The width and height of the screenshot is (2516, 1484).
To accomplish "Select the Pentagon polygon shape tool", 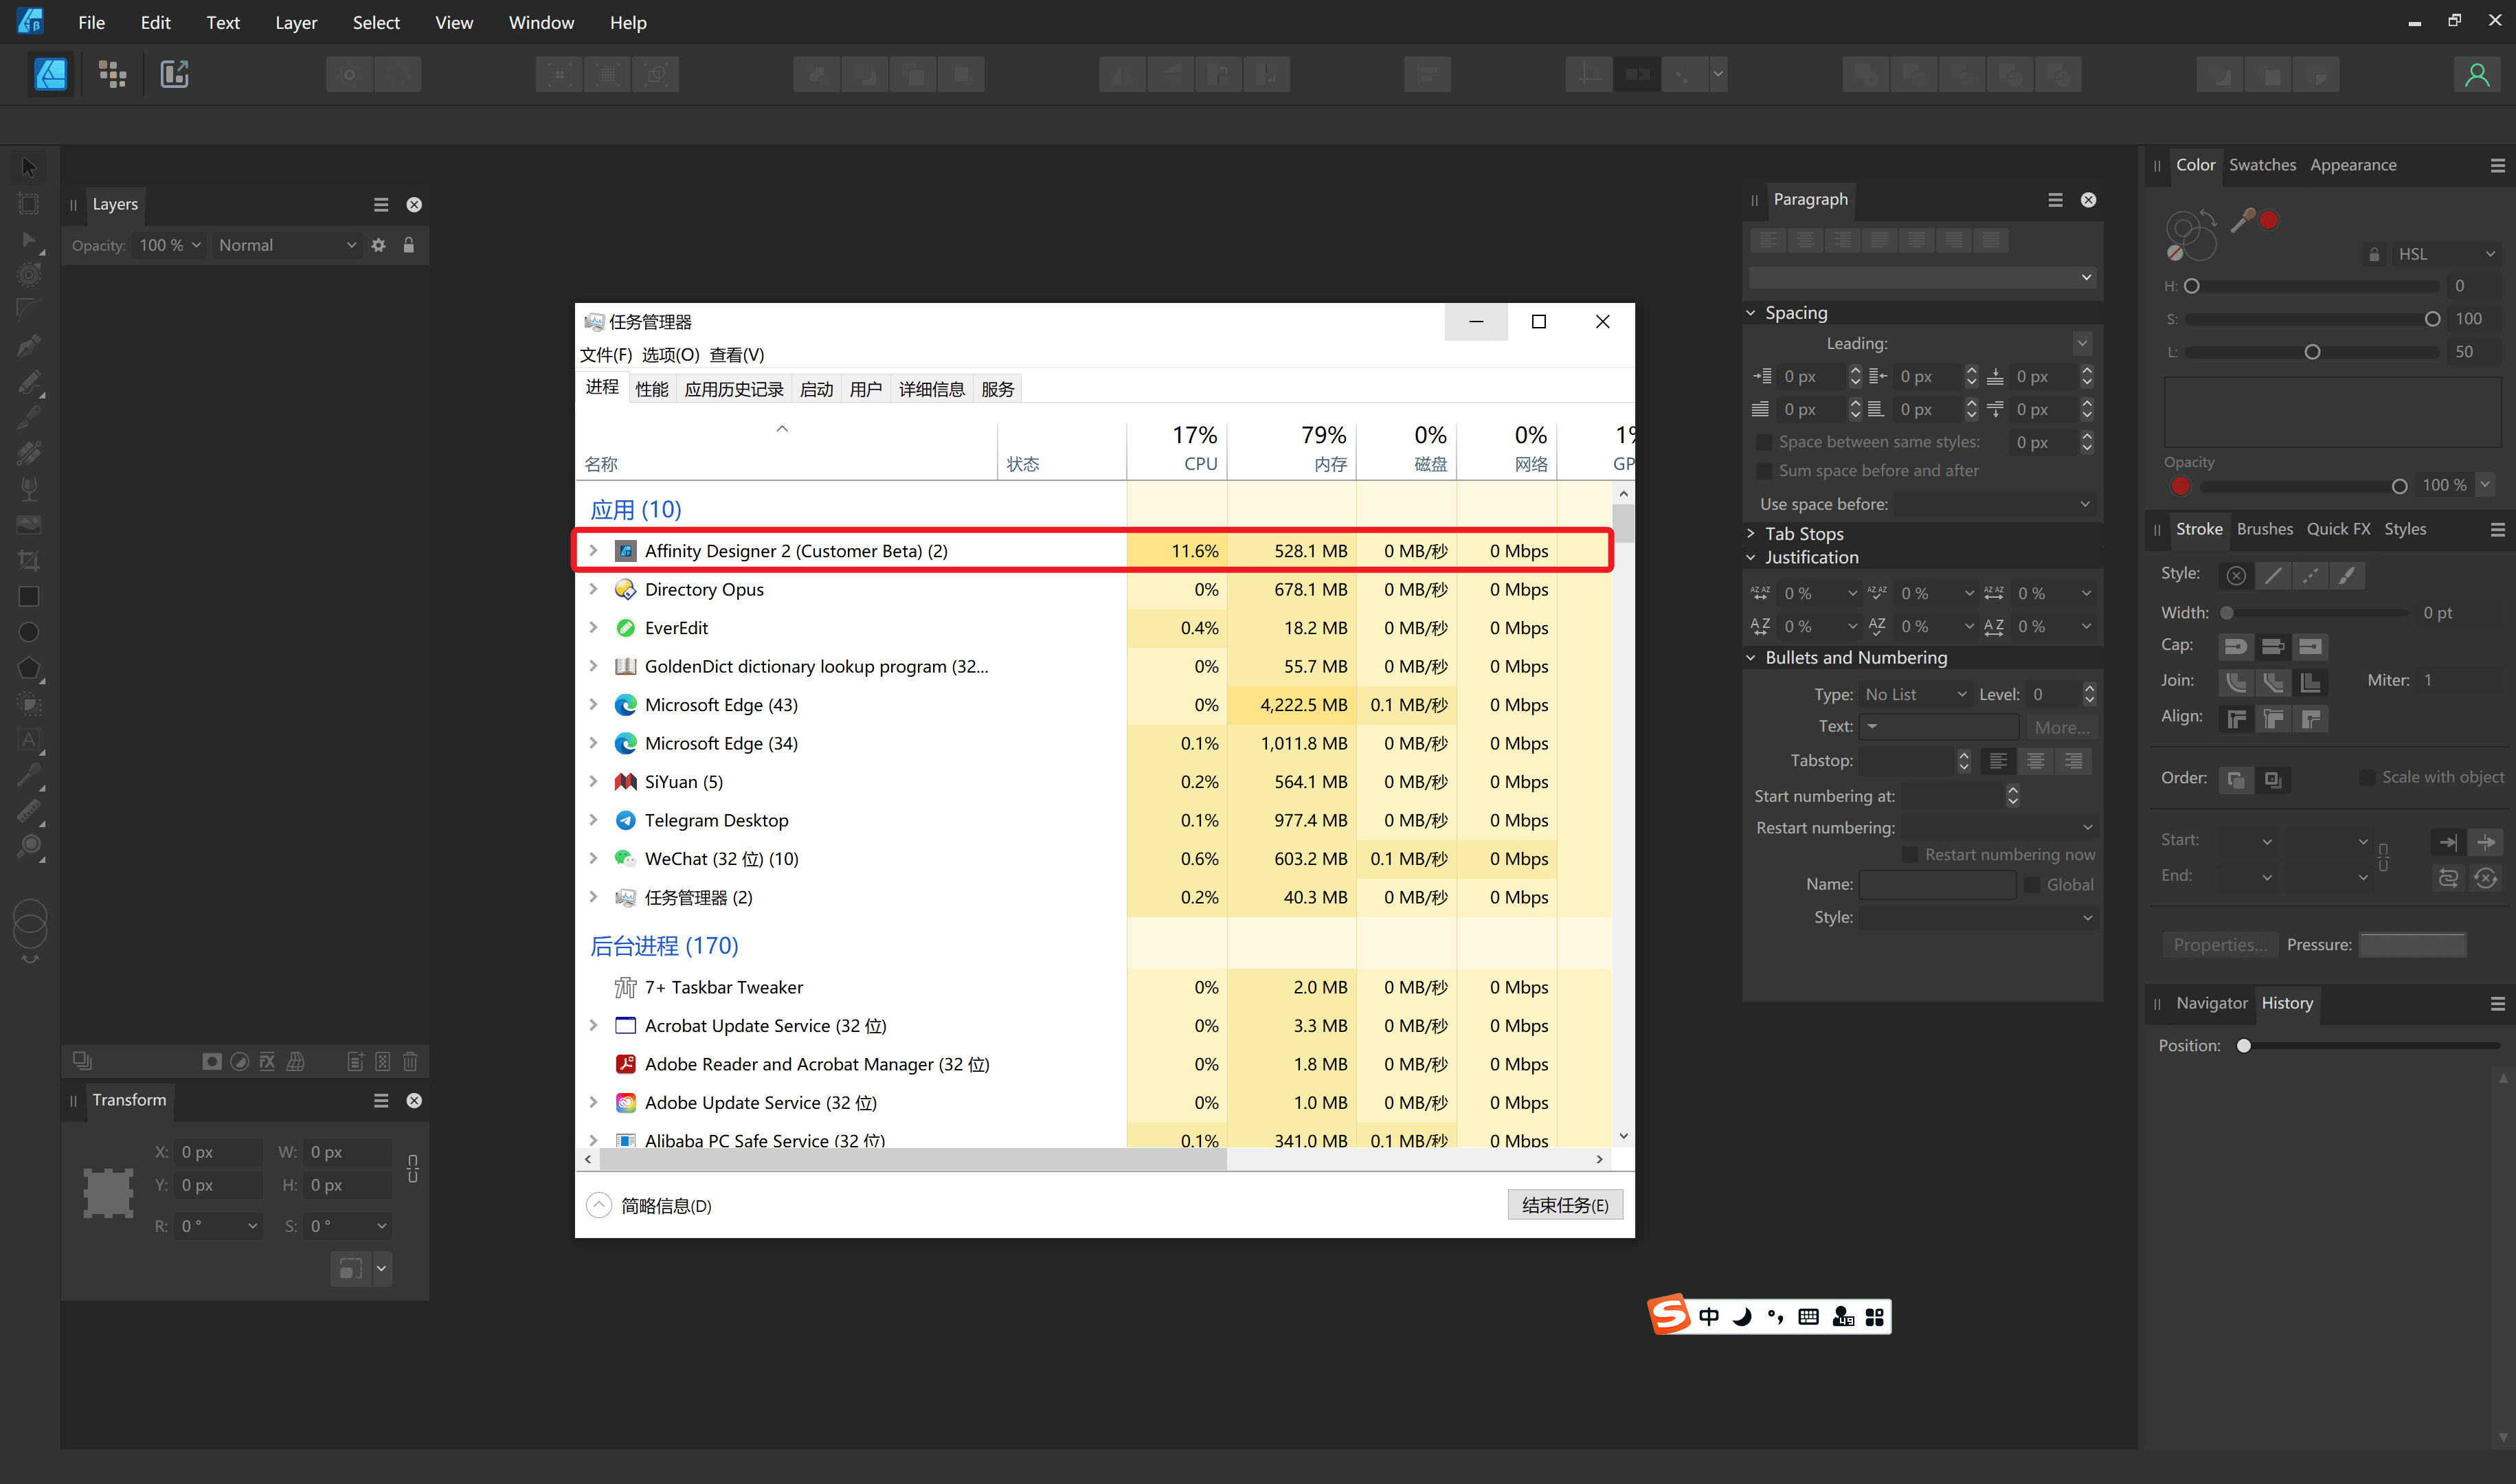I will (x=29, y=668).
